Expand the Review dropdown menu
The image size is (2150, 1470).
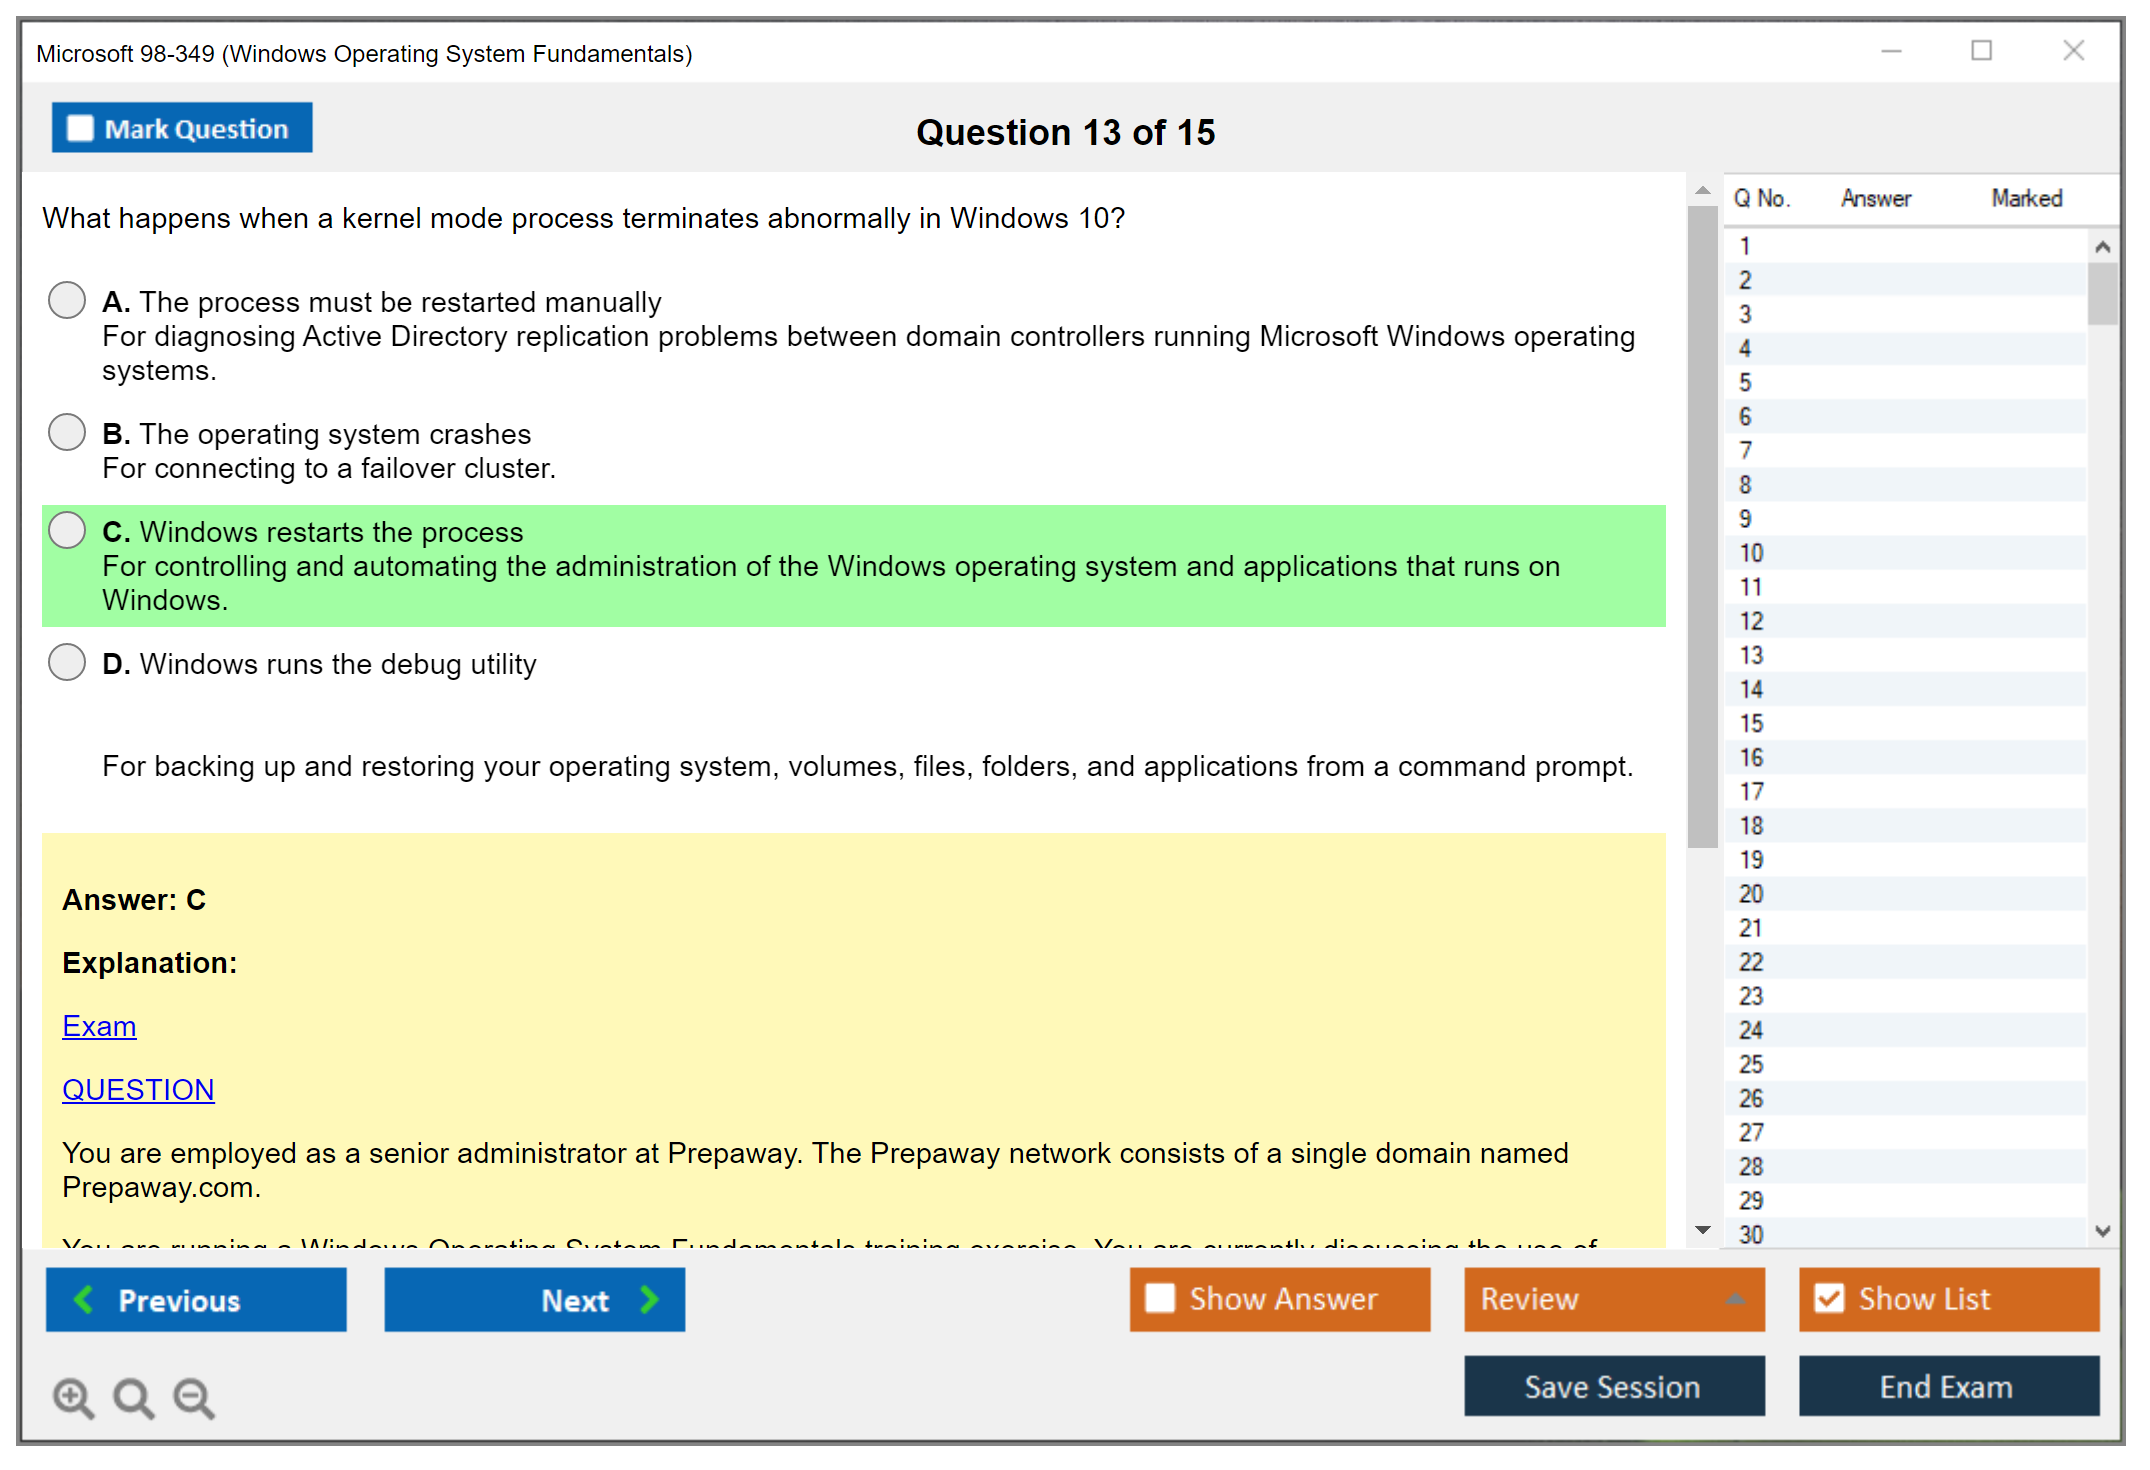(x=1735, y=1299)
